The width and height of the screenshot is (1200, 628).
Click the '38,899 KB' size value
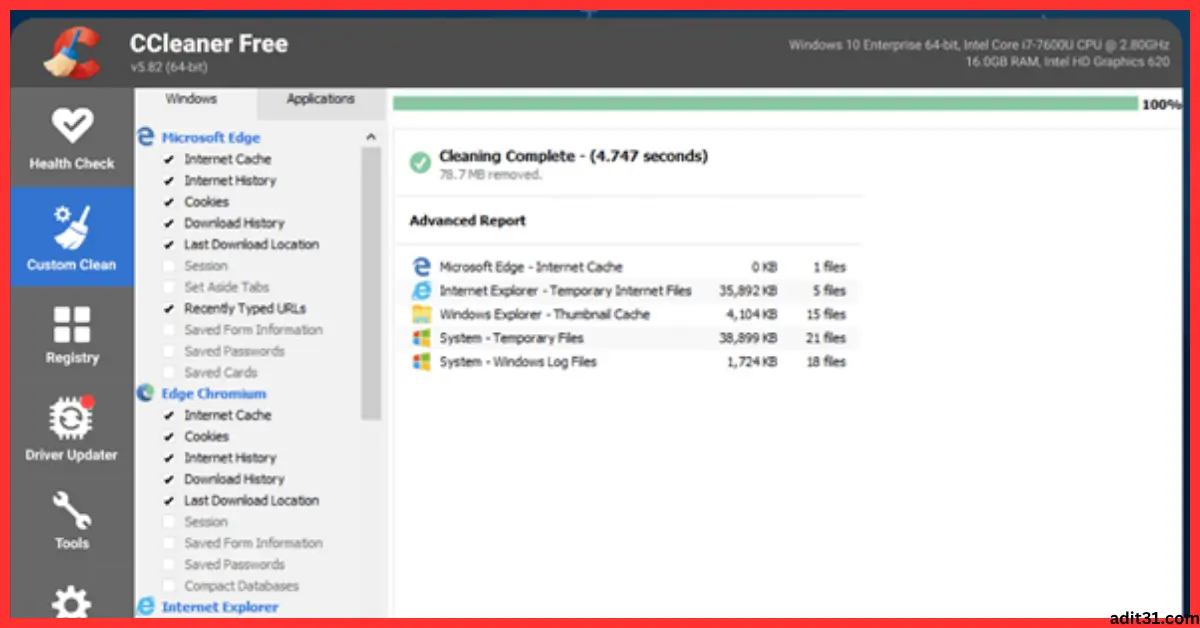[x=749, y=338]
